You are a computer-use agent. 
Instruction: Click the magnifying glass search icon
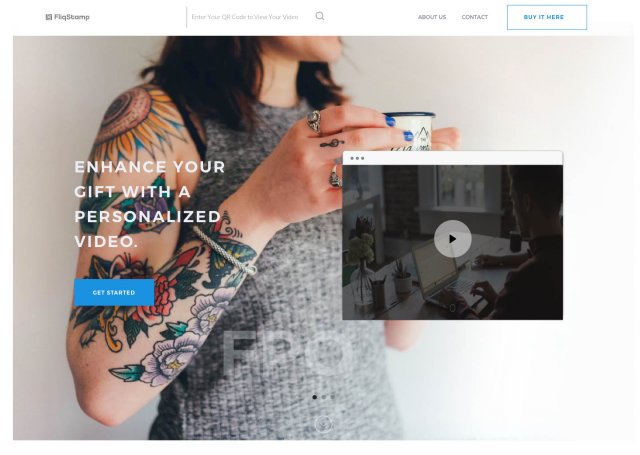pyautogui.click(x=320, y=16)
